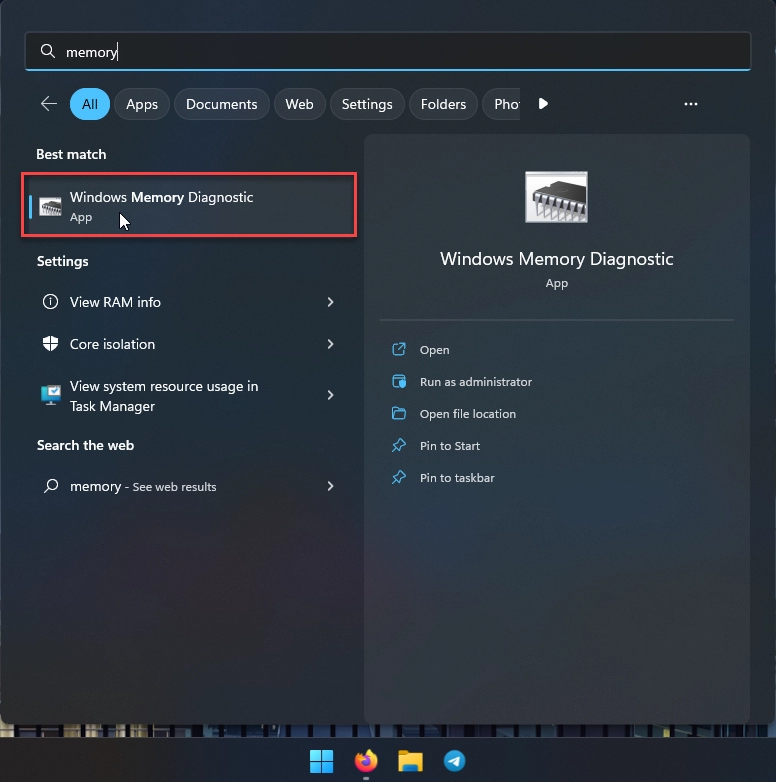Switch to the Photos filter tab

[x=502, y=104]
